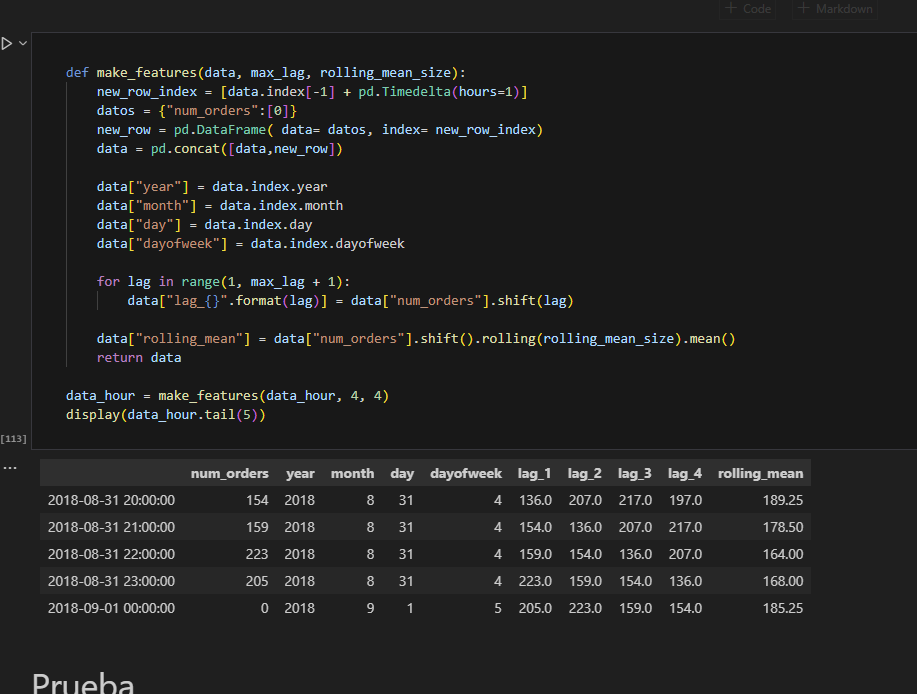Click the rolling_mean column header
917x694 pixels.
[x=760, y=474]
